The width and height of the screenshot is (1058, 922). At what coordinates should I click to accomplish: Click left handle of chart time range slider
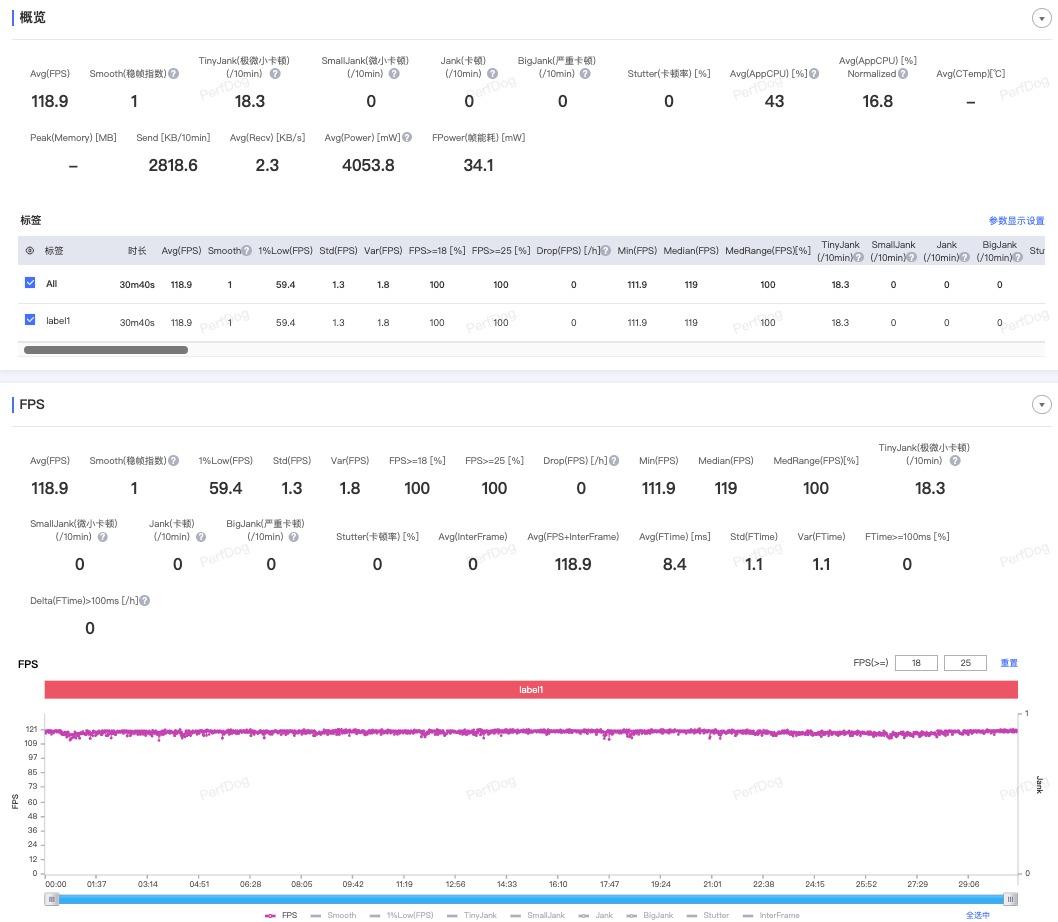[x=51, y=899]
